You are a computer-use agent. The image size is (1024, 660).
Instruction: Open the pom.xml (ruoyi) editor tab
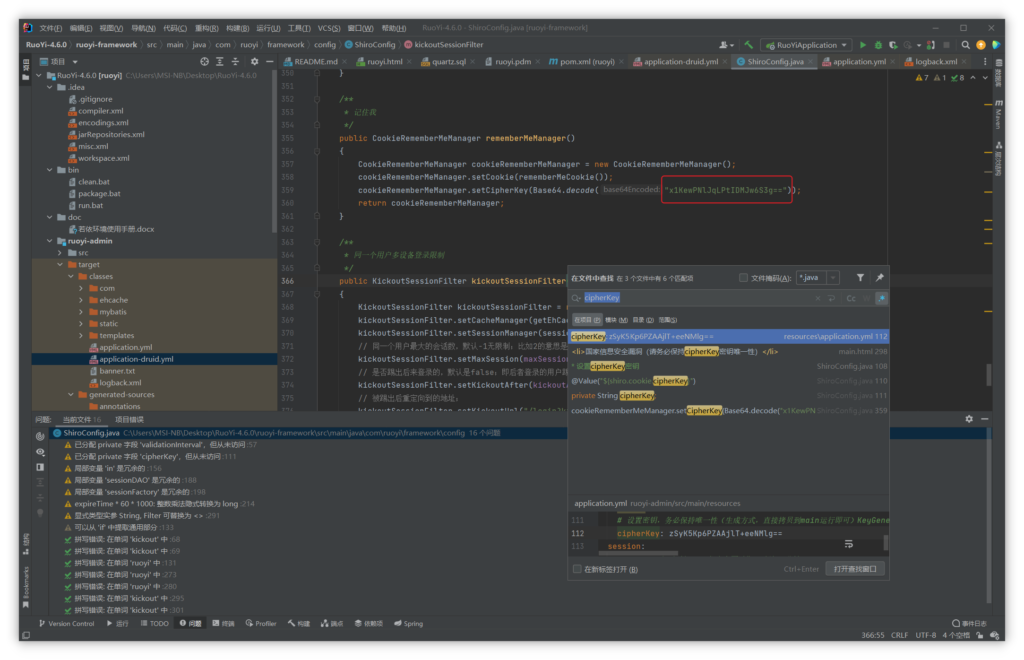pyautogui.click(x=586, y=61)
